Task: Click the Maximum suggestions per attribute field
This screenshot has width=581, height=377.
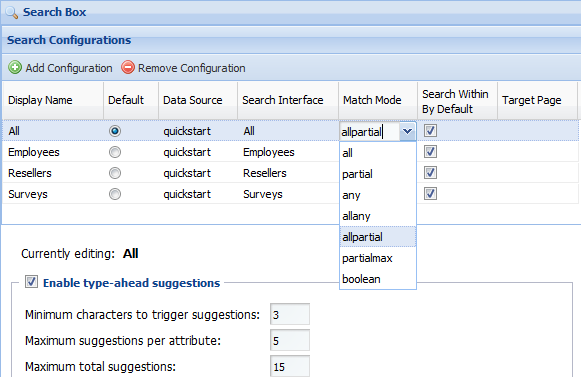Action: tap(290, 340)
